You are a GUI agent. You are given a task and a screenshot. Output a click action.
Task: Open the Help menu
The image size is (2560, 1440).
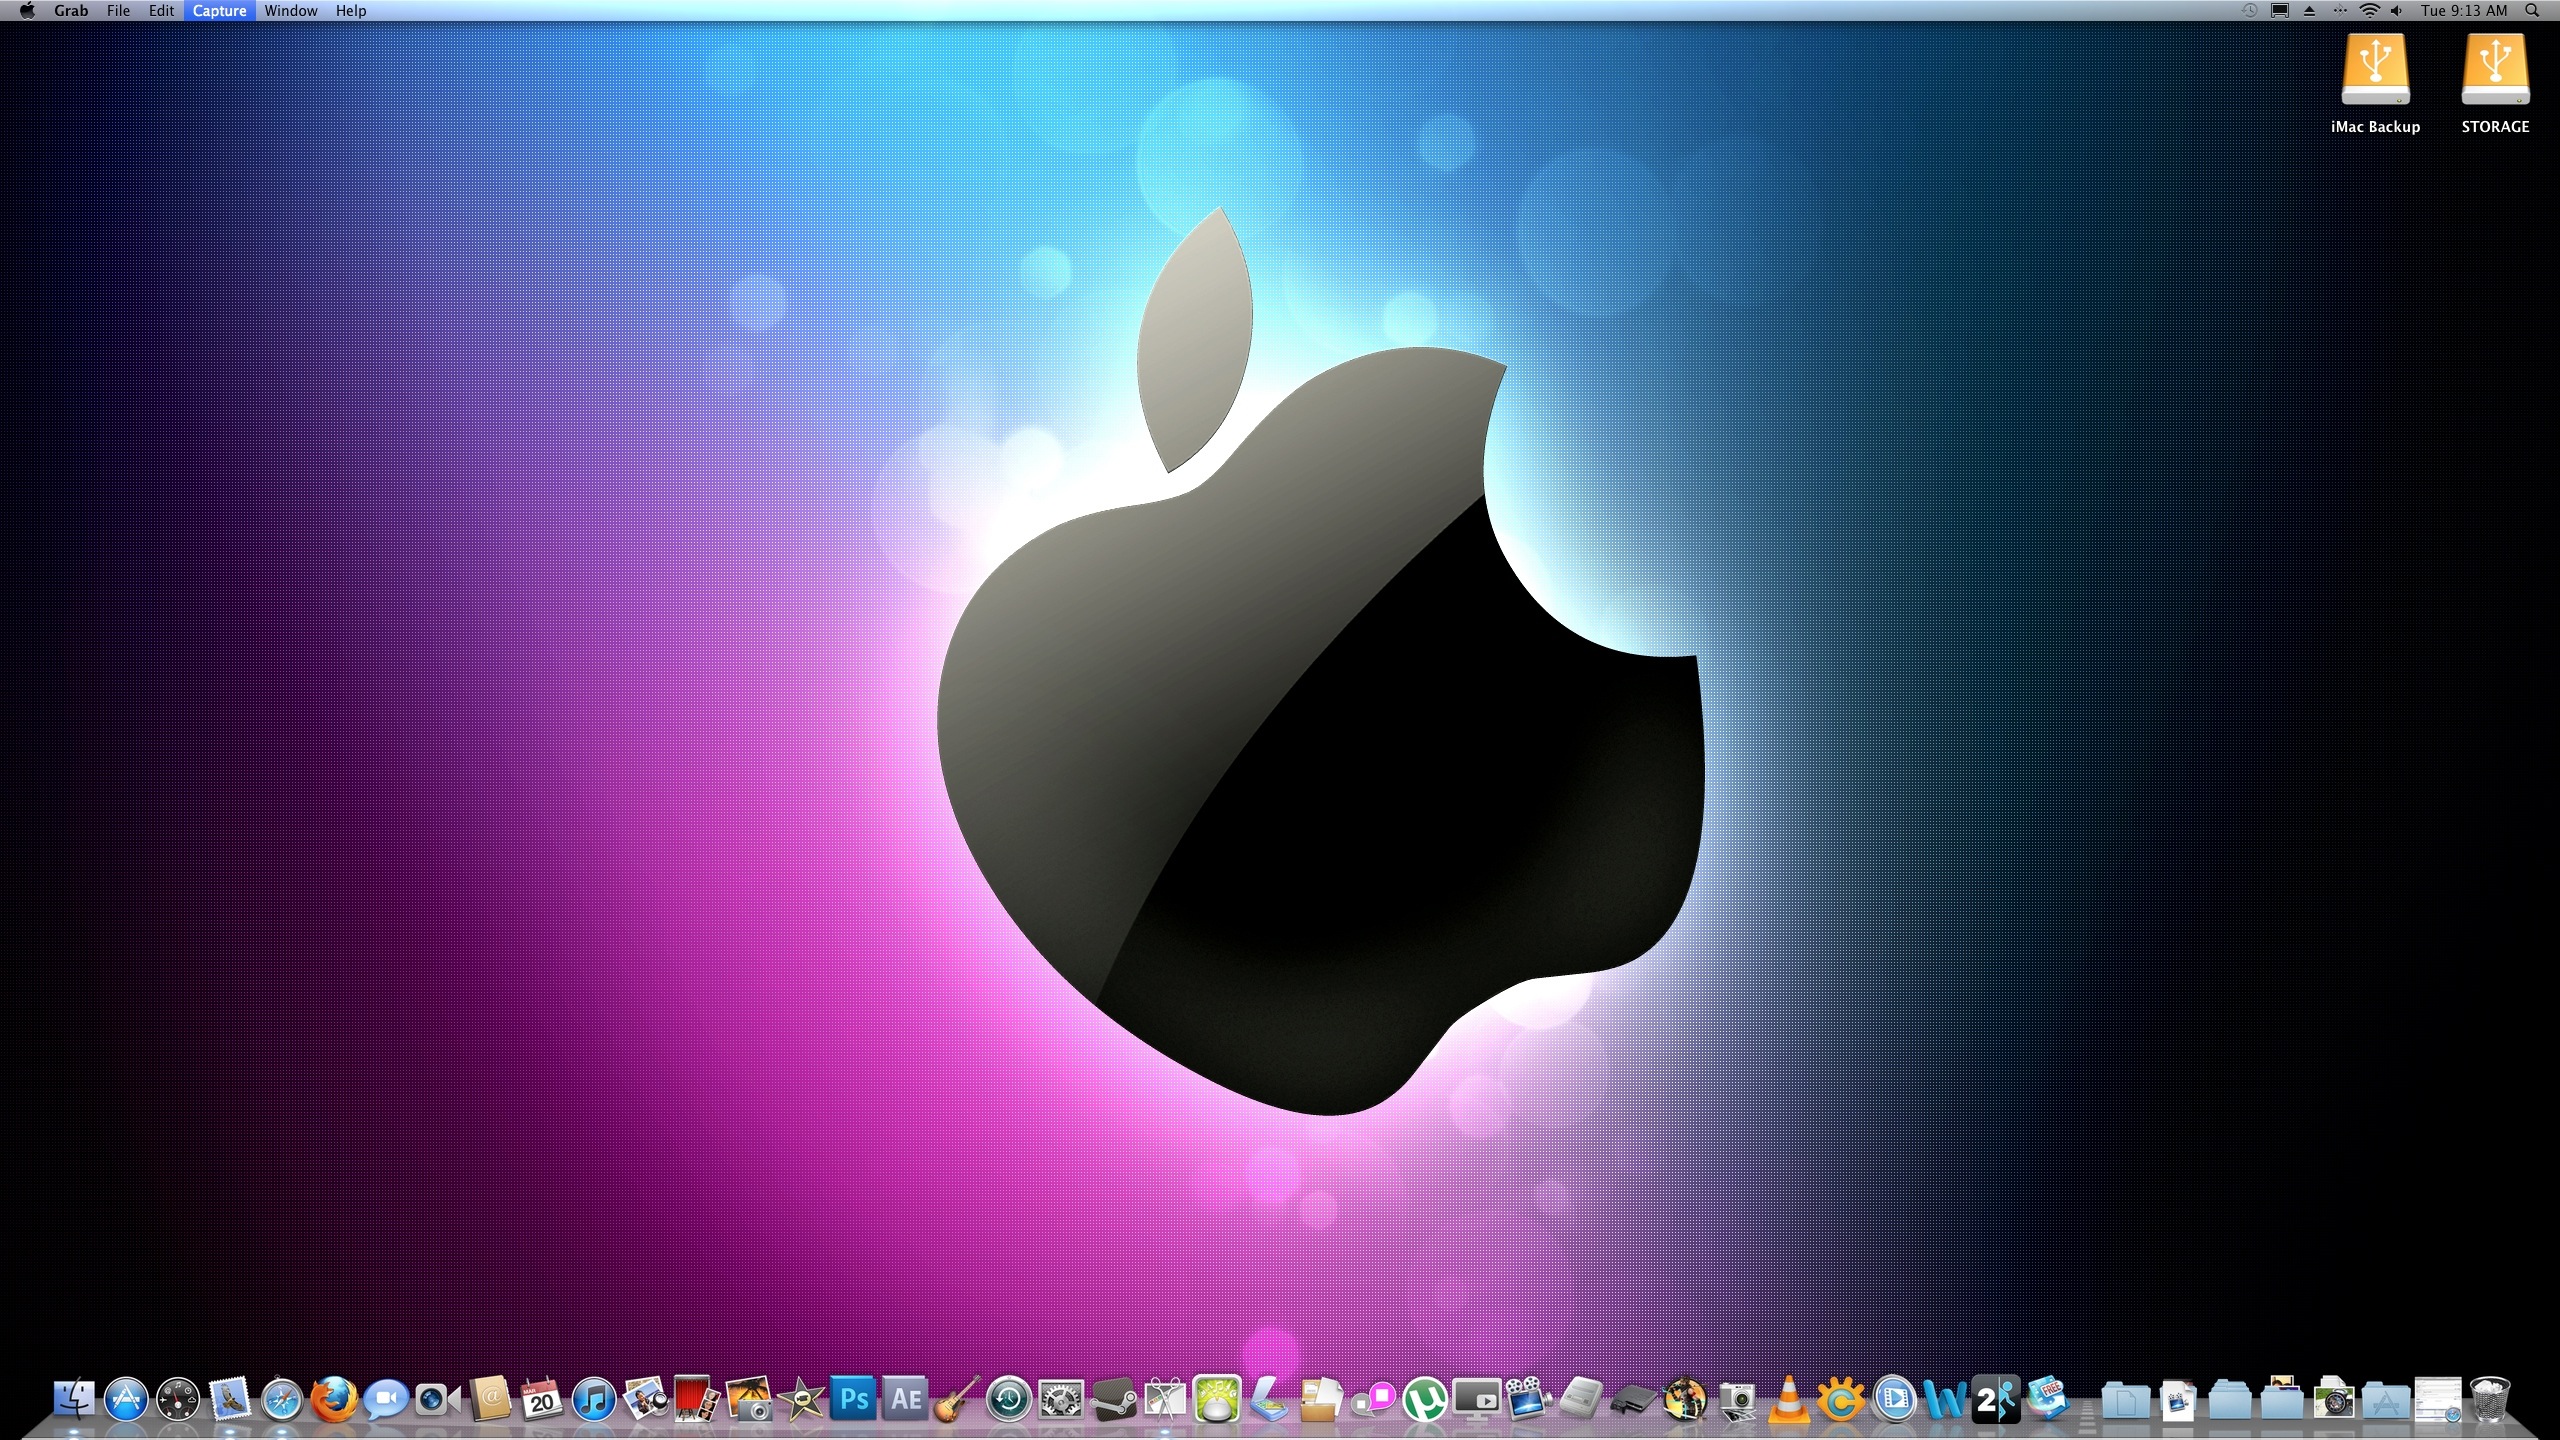point(351,11)
